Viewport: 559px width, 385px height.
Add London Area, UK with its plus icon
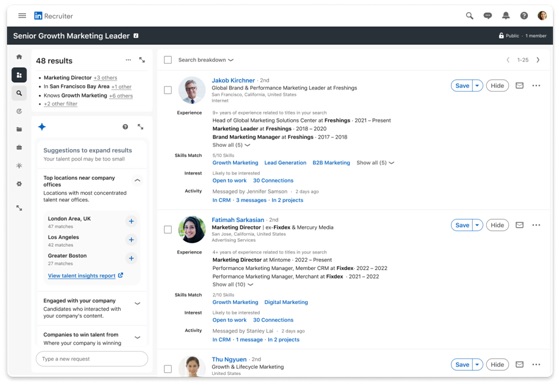pos(131,221)
